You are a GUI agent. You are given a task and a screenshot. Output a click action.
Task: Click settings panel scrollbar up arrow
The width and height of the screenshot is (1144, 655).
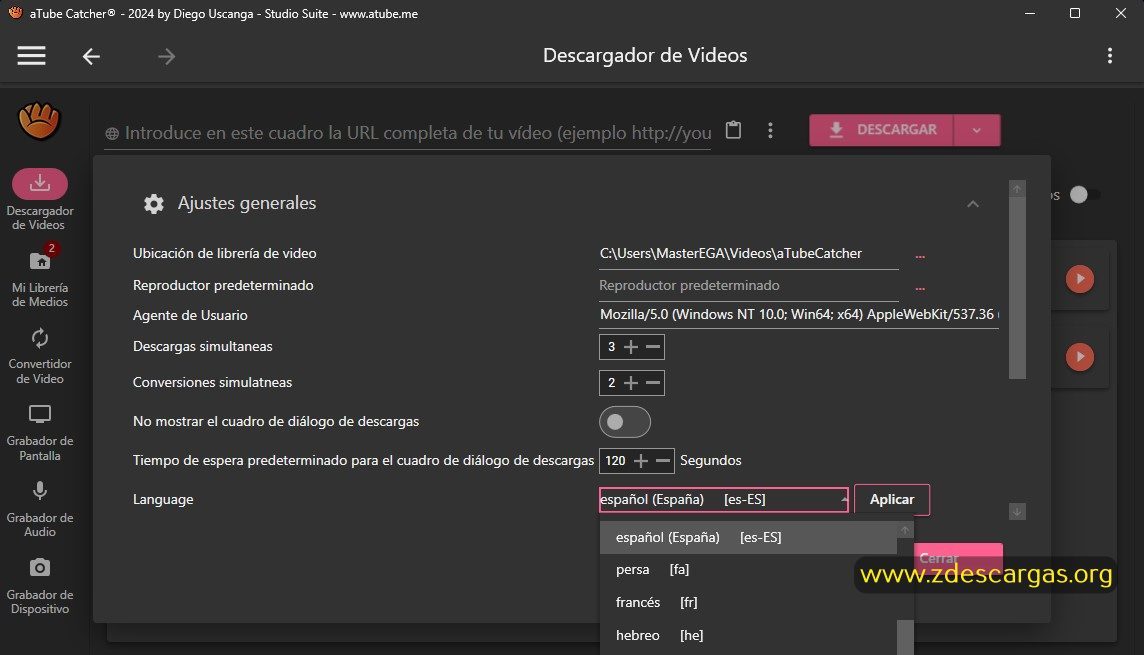(1017, 189)
